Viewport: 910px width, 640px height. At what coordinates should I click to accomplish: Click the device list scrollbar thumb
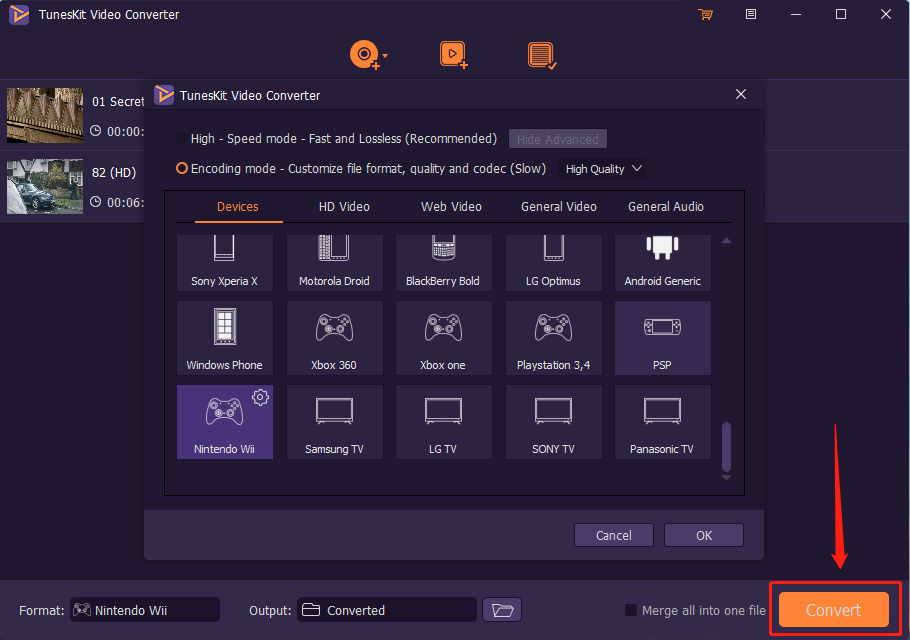726,447
